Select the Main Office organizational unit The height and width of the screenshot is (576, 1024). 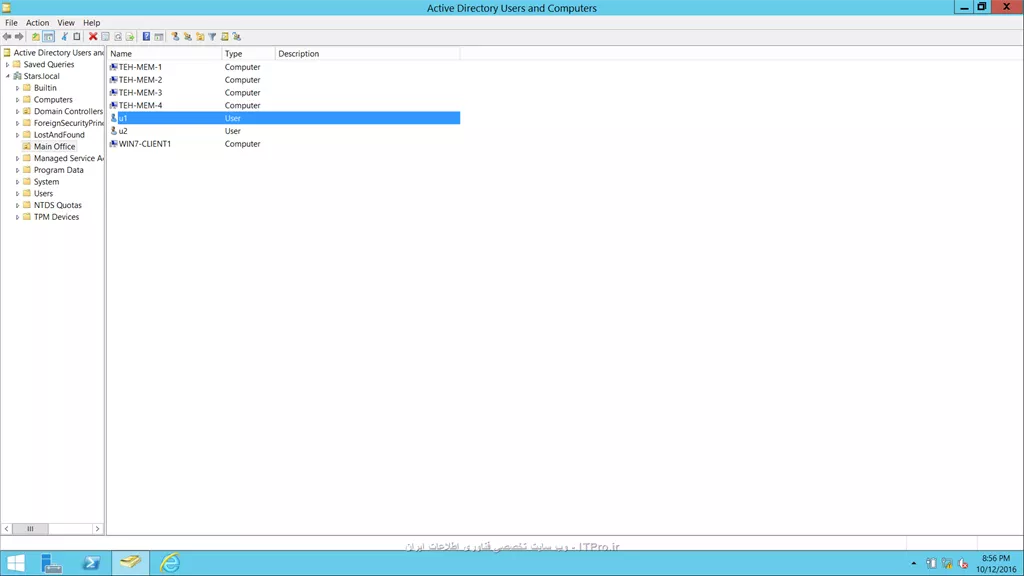(x=54, y=147)
